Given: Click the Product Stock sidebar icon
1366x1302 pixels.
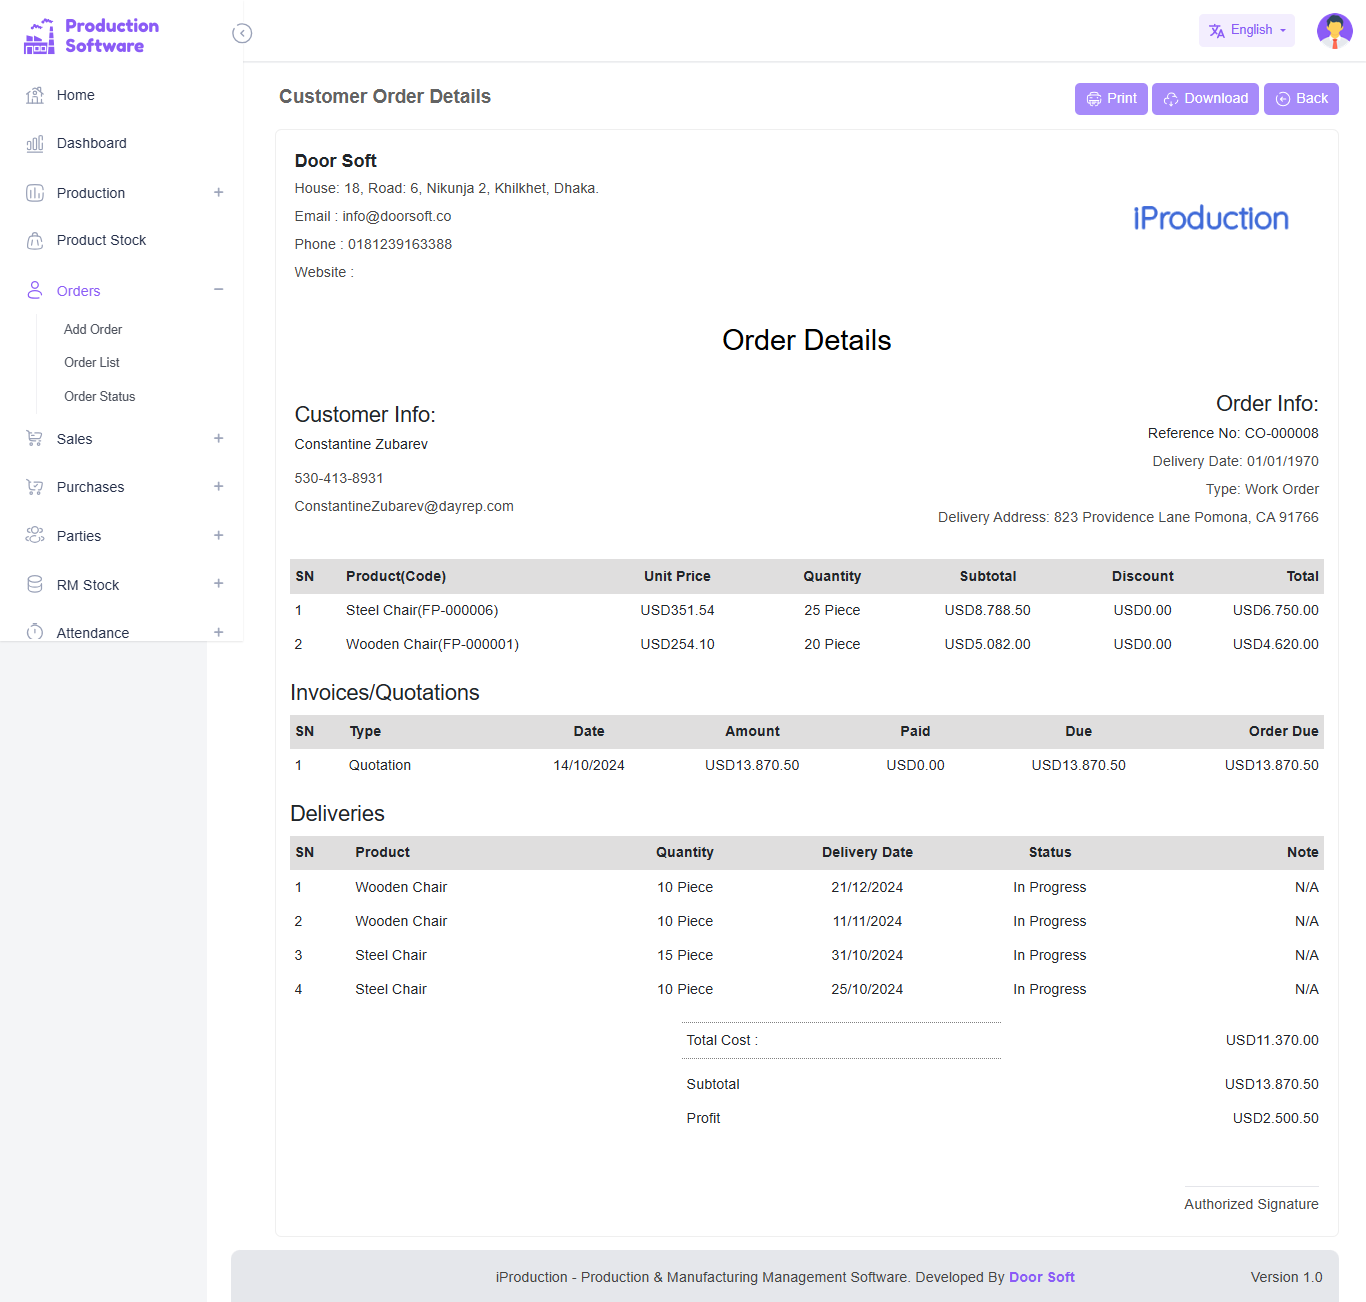Looking at the screenshot, I should [34, 240].
